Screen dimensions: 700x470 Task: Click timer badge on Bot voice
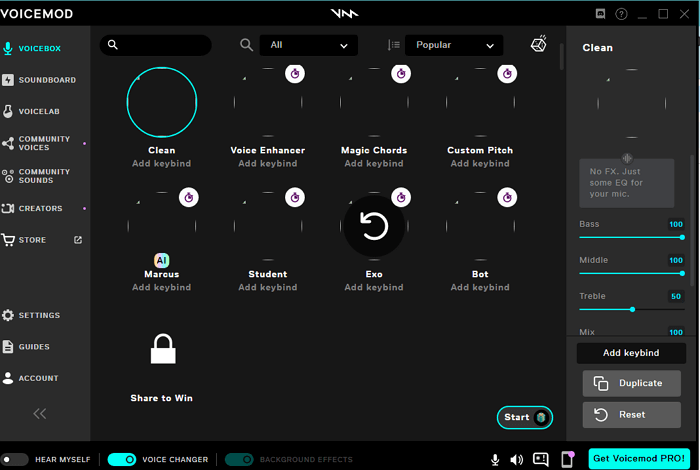pyautogui.click(x=507, y=197)
